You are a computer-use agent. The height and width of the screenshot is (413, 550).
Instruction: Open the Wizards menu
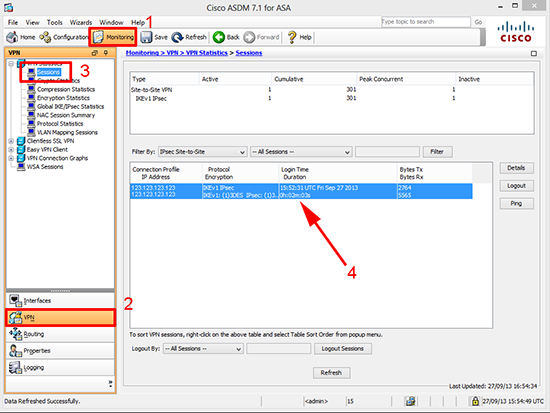coord(81,22)
